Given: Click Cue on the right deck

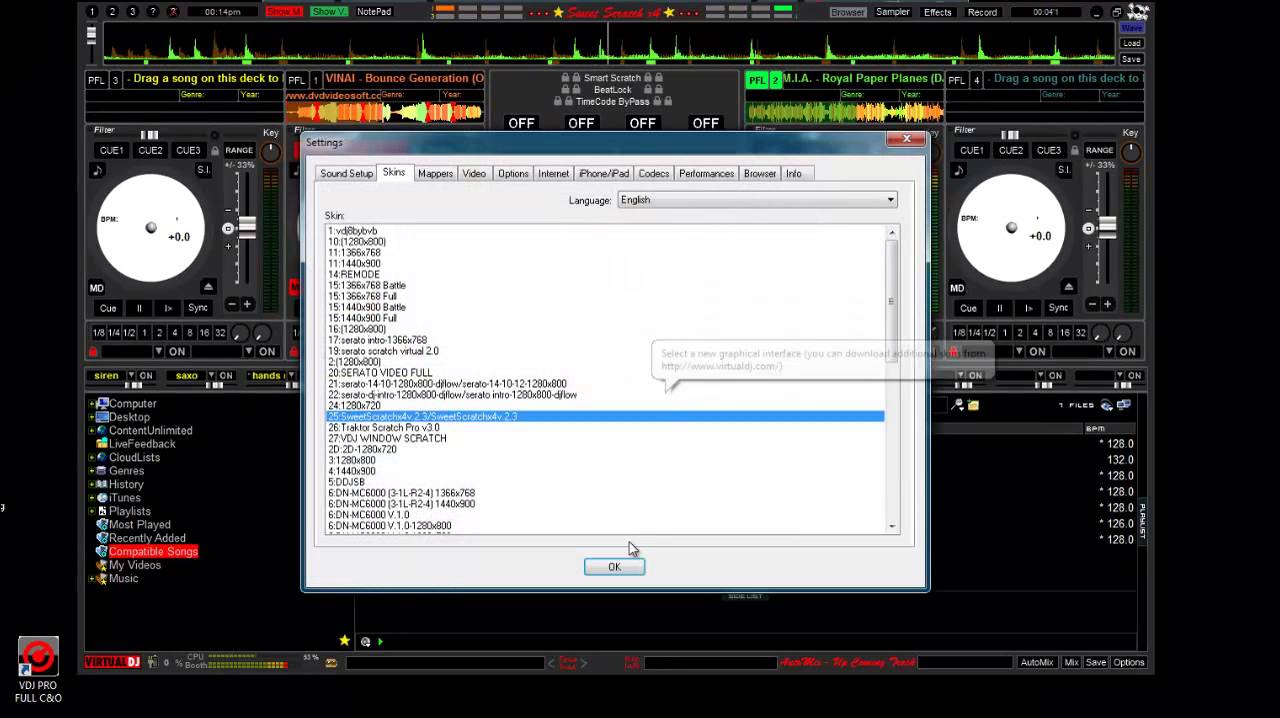Looking at the screenshot, I should tap(968, 308).
